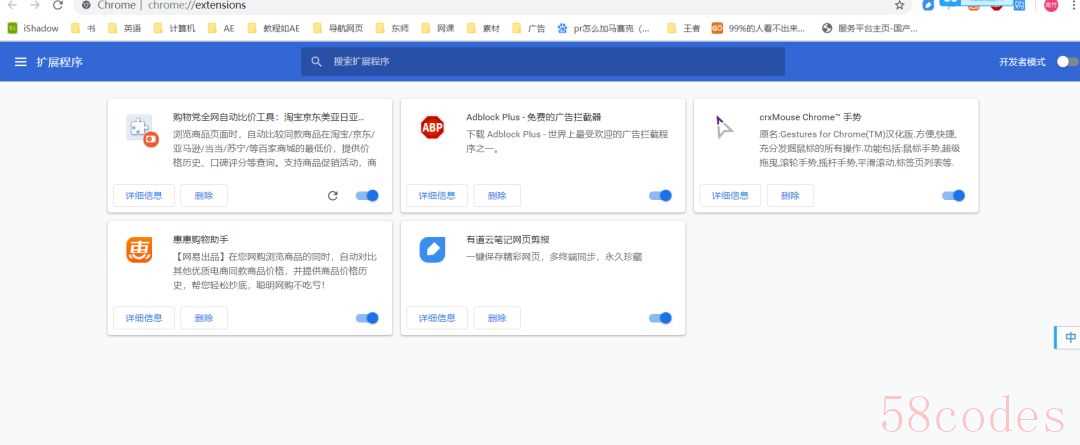Turn off the 有道云笔记网页剪报 toggle
Image resolution: width=1080 pixels, height=445 pixels.
click(661, 318)
